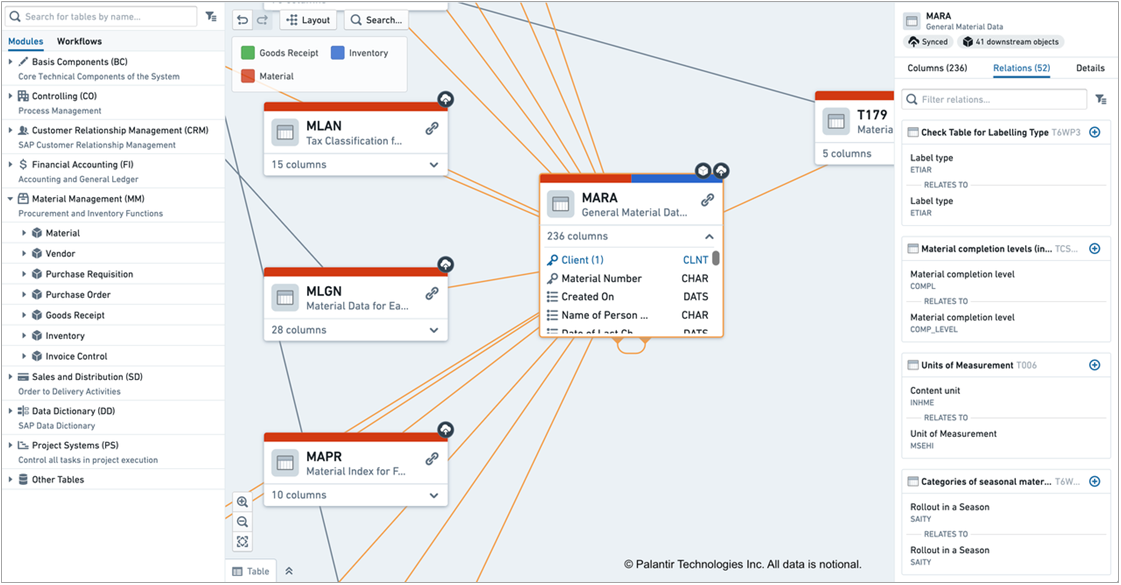Expand Basis Components (BC) module
Image resolution: width=1121 pixels, height=585 pixels.
point(10,62)
